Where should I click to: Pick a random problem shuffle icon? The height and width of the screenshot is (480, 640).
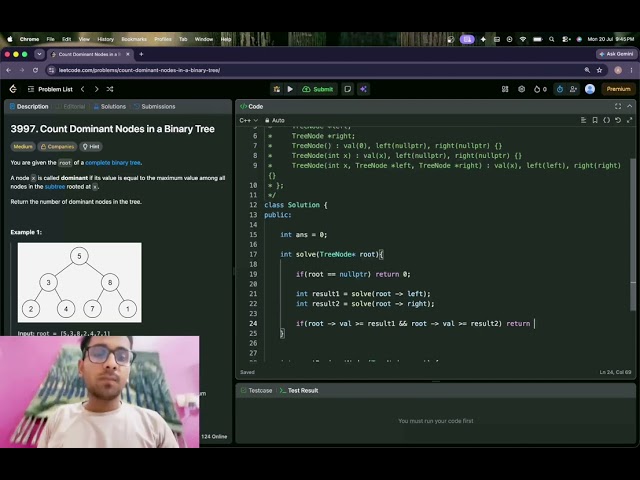click(x=110, y=89)
